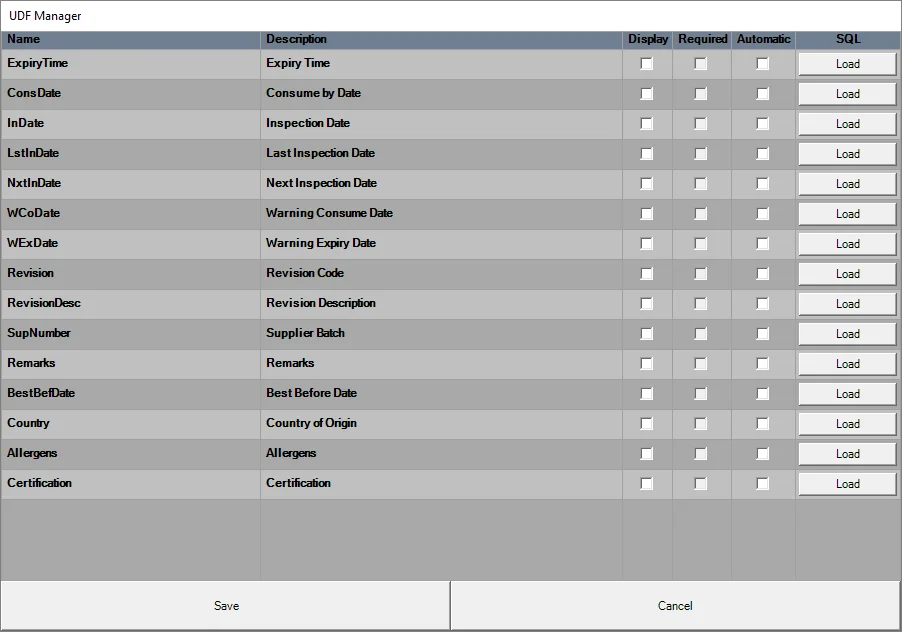Click the Save button
Viewport: 902px width, 632px height.
coord(225,605)
